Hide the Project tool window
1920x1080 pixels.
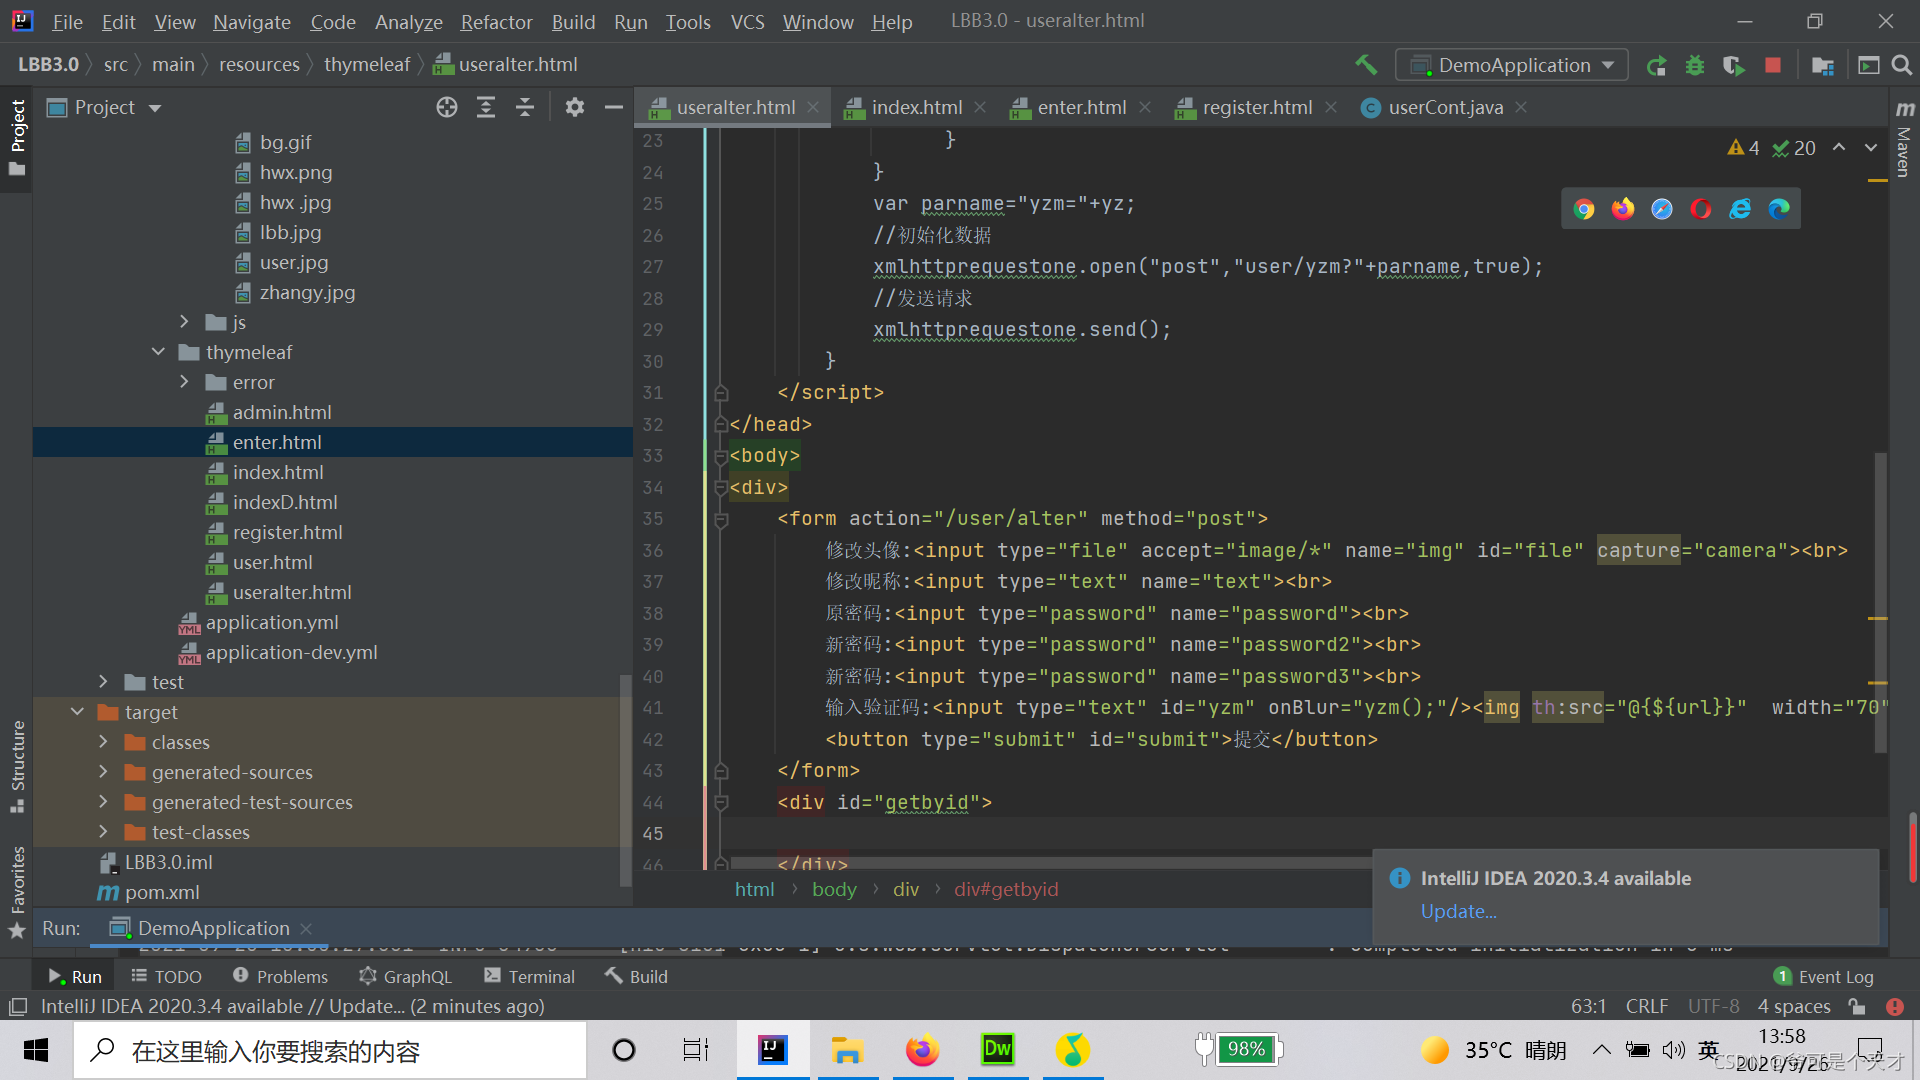click(x=614, y=107)
